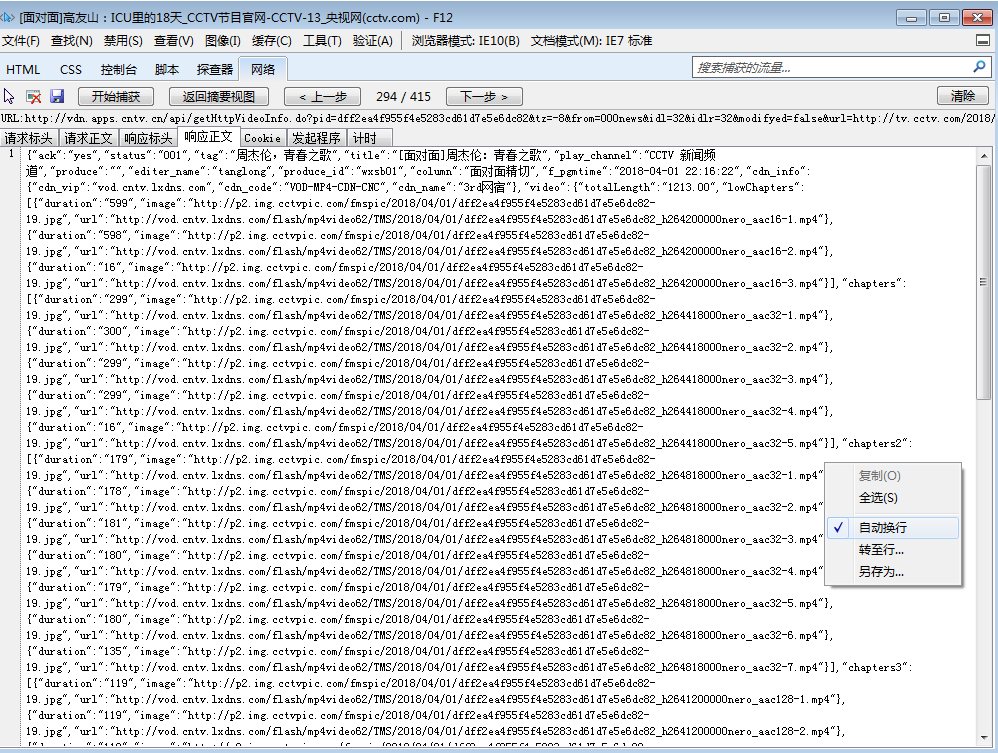Open the 发起程序 tab

tap(316, 137)
